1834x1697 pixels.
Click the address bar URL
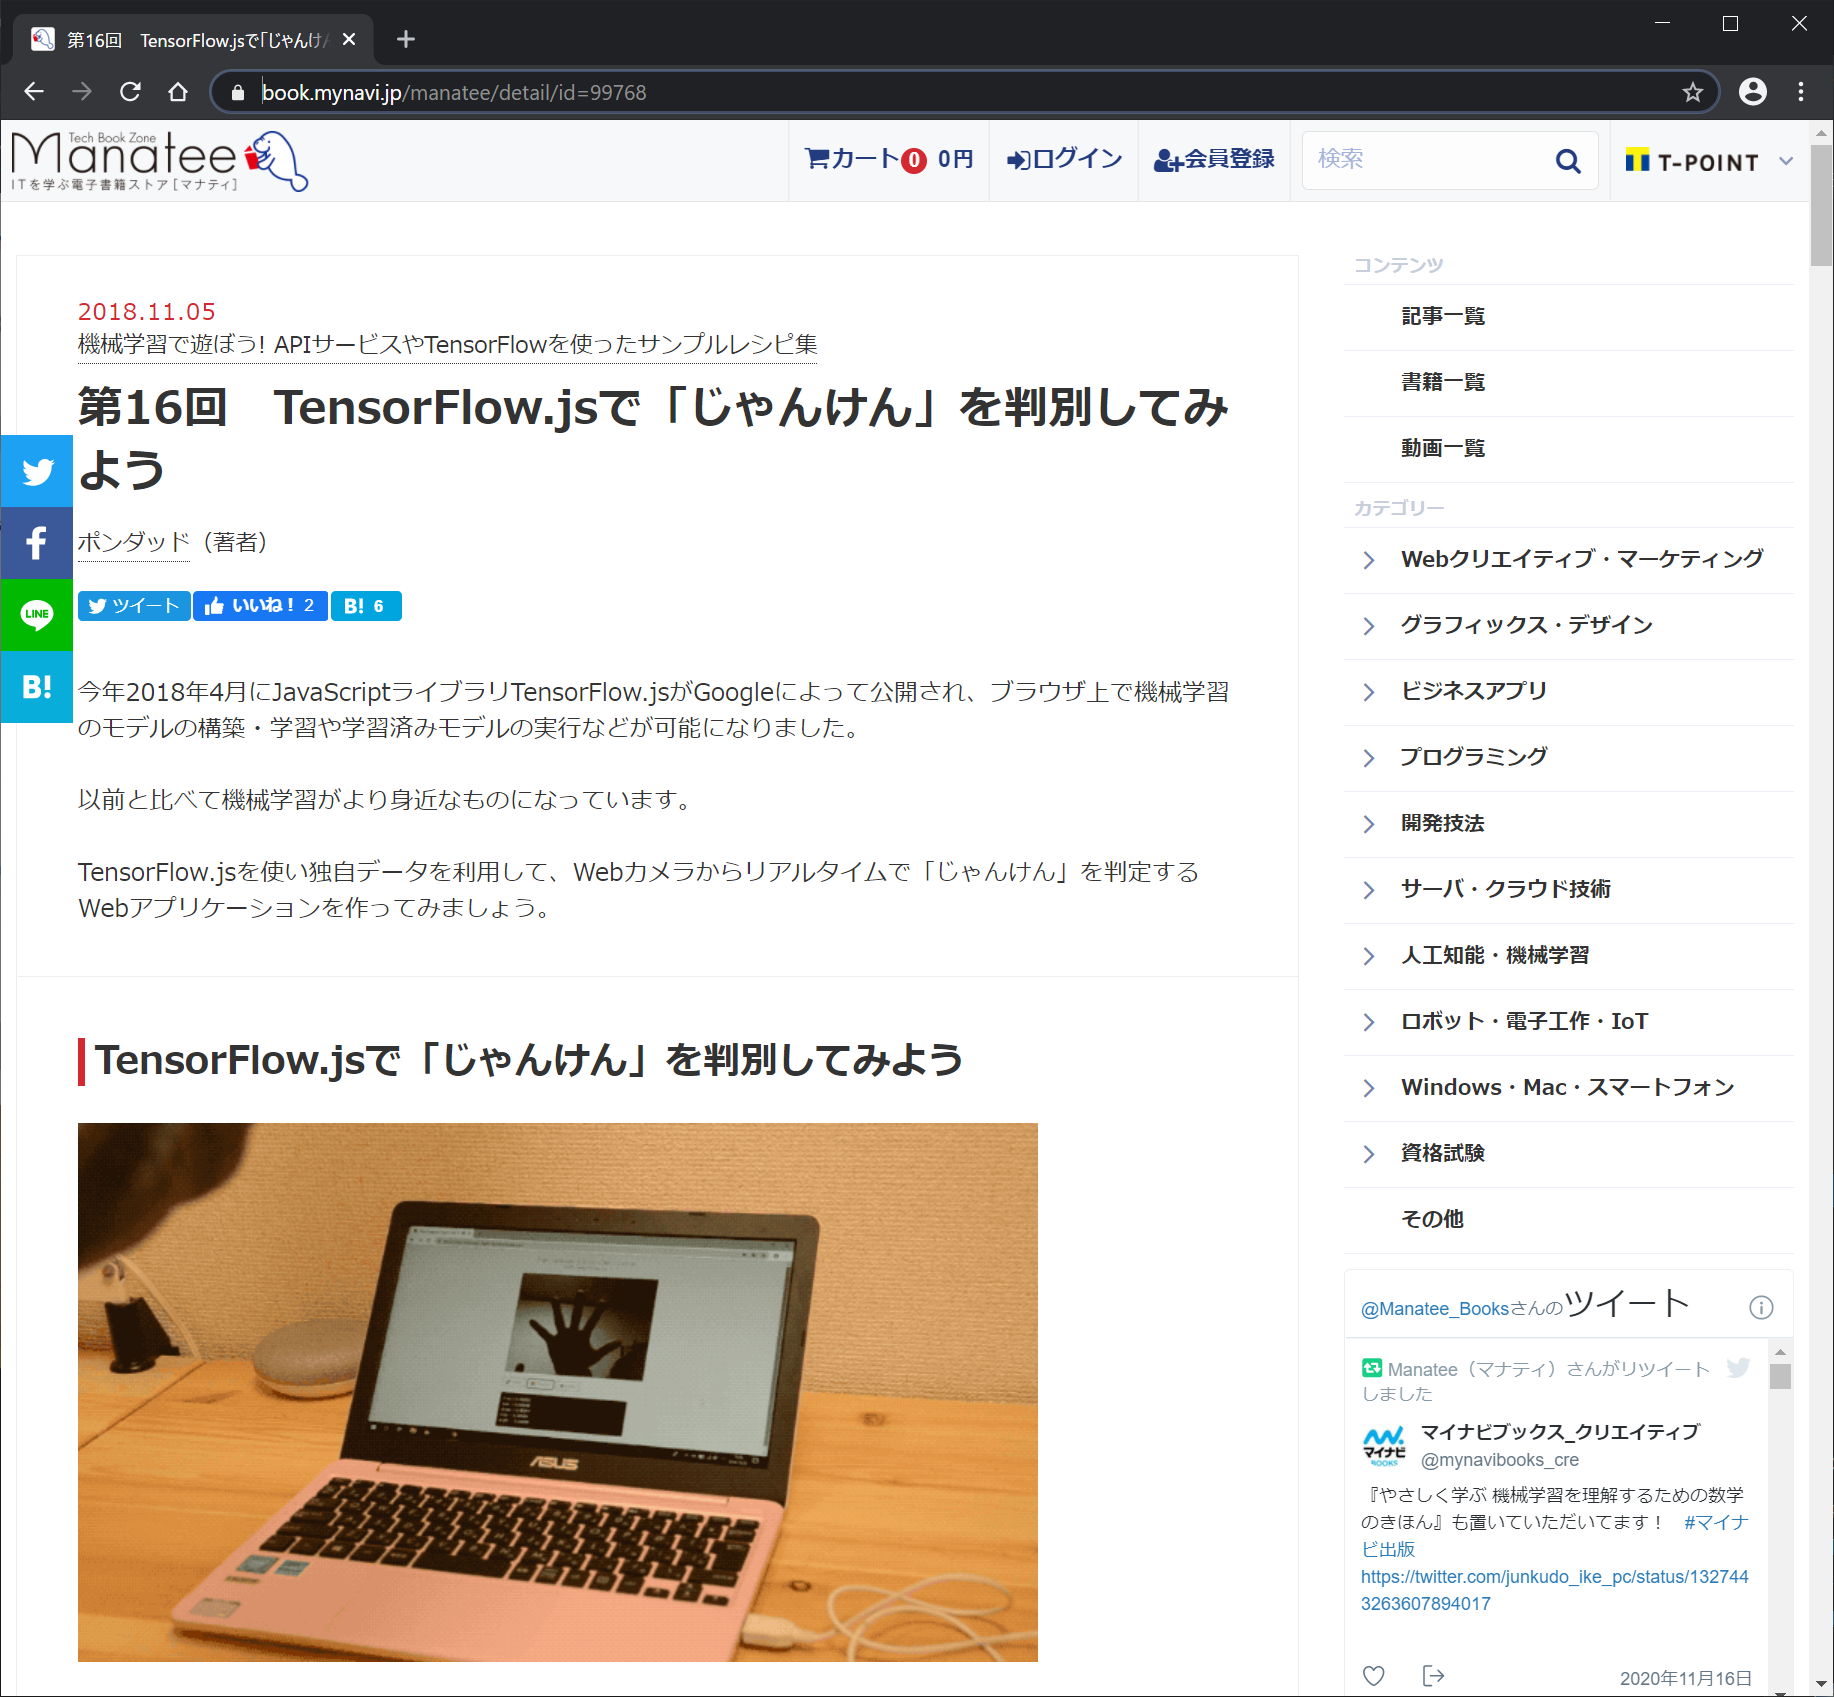(453, 92)
